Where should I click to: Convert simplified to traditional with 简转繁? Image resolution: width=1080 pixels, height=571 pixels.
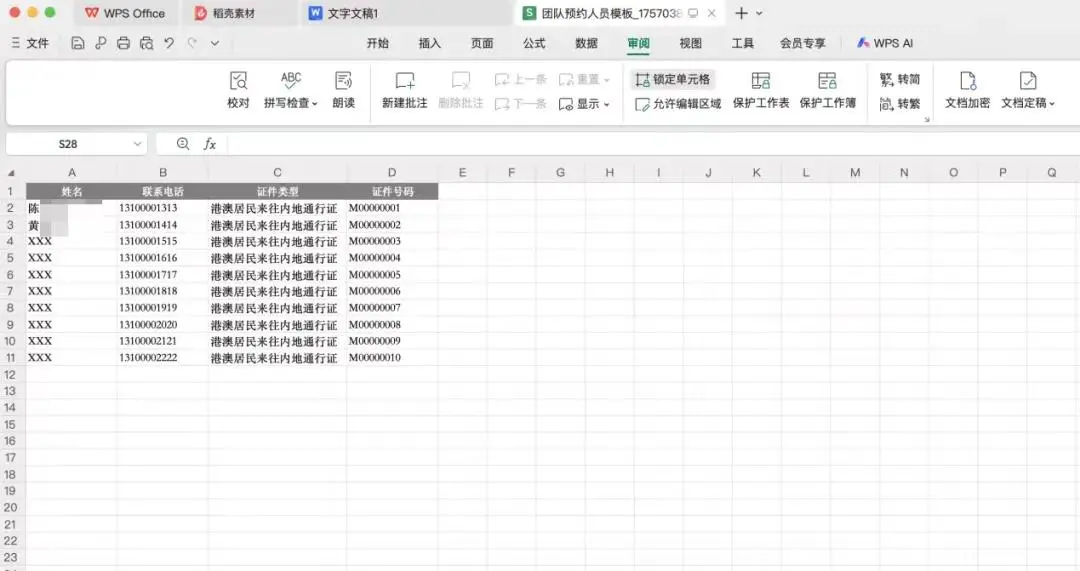(900, 104)
